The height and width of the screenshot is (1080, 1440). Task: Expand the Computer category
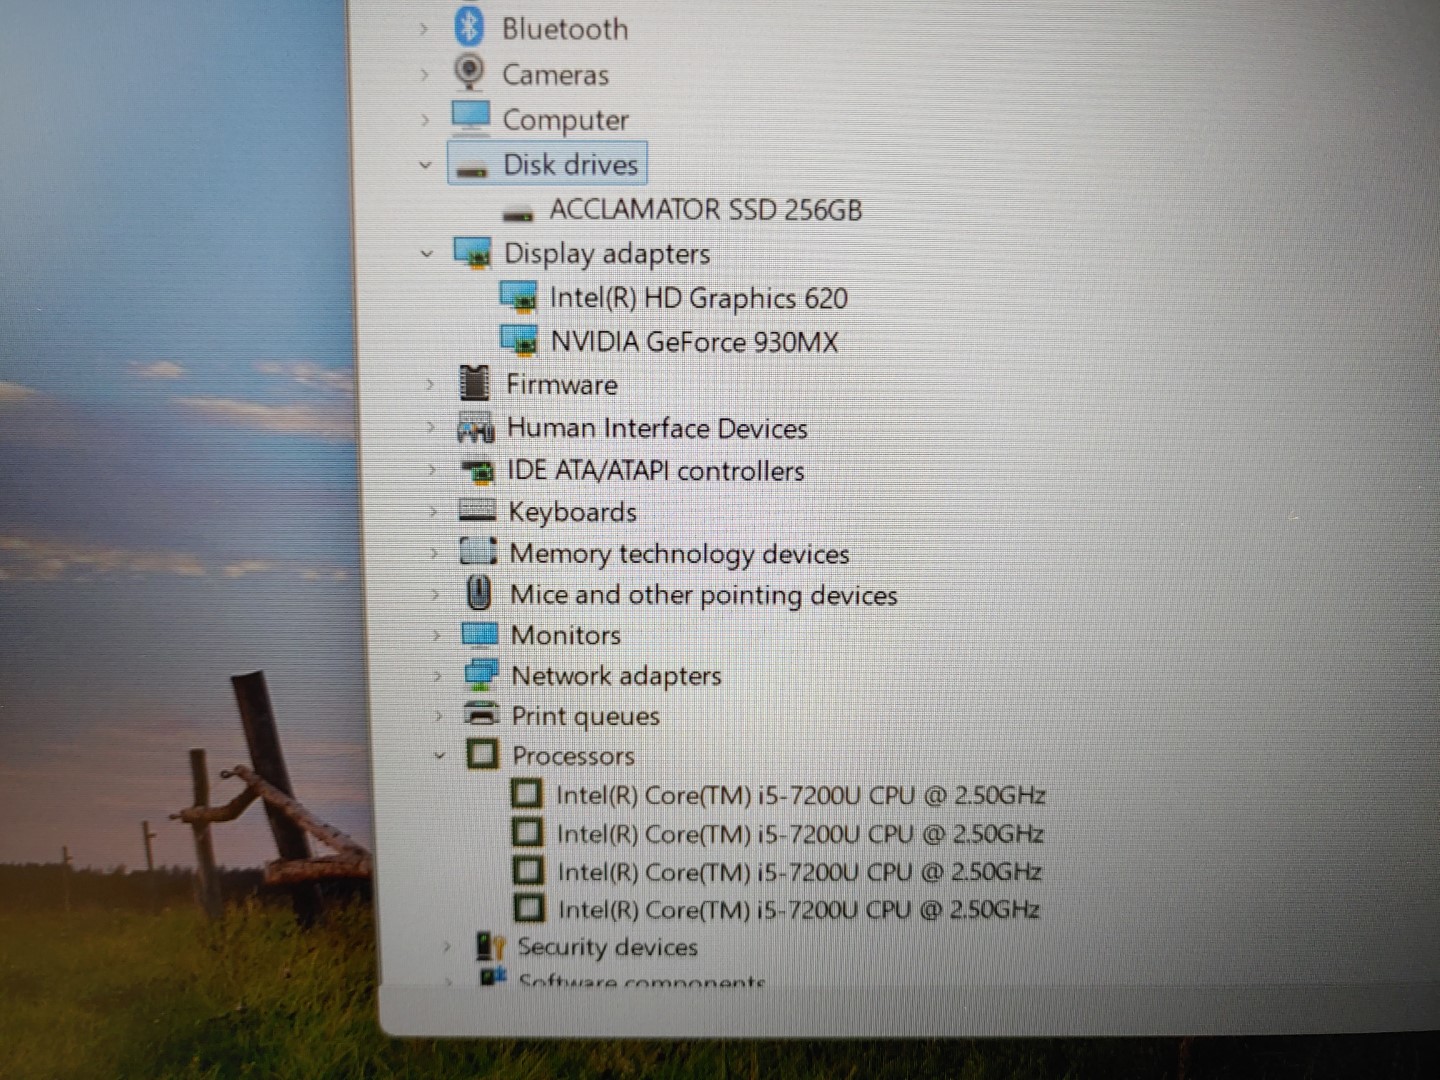tap(425, 120)
